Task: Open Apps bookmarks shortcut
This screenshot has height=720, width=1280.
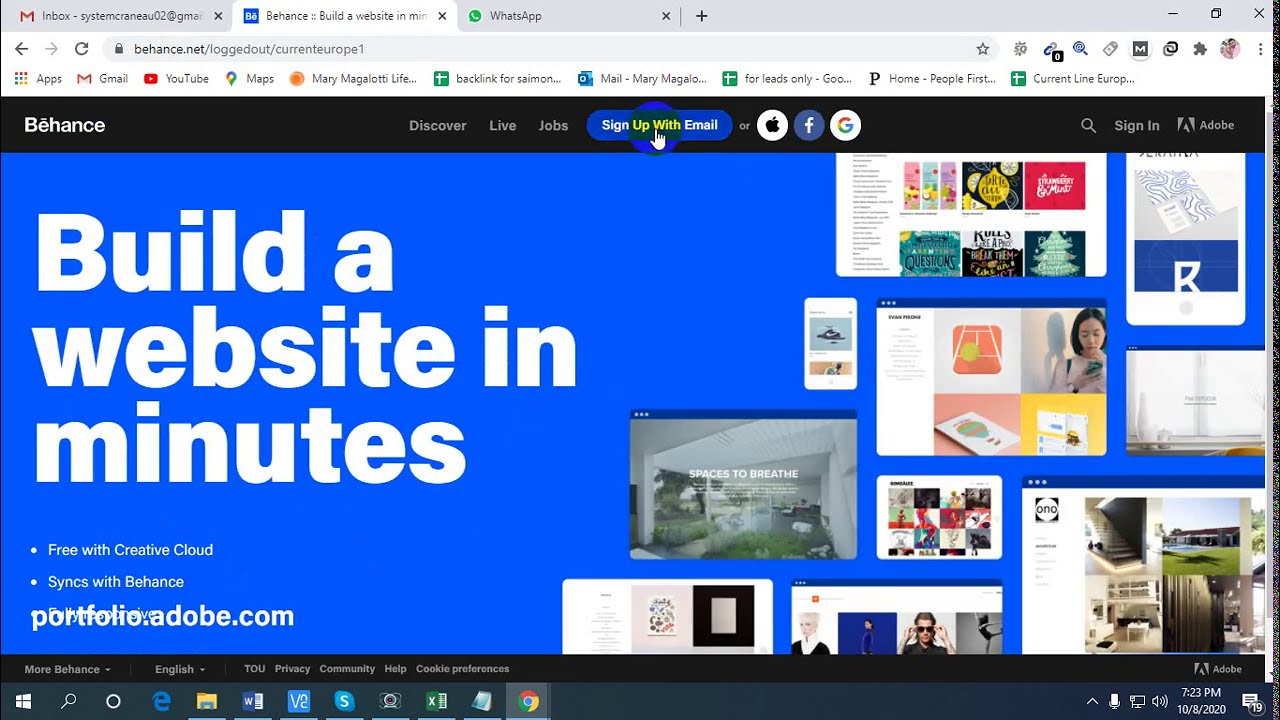Action: (x=38, y=78)
